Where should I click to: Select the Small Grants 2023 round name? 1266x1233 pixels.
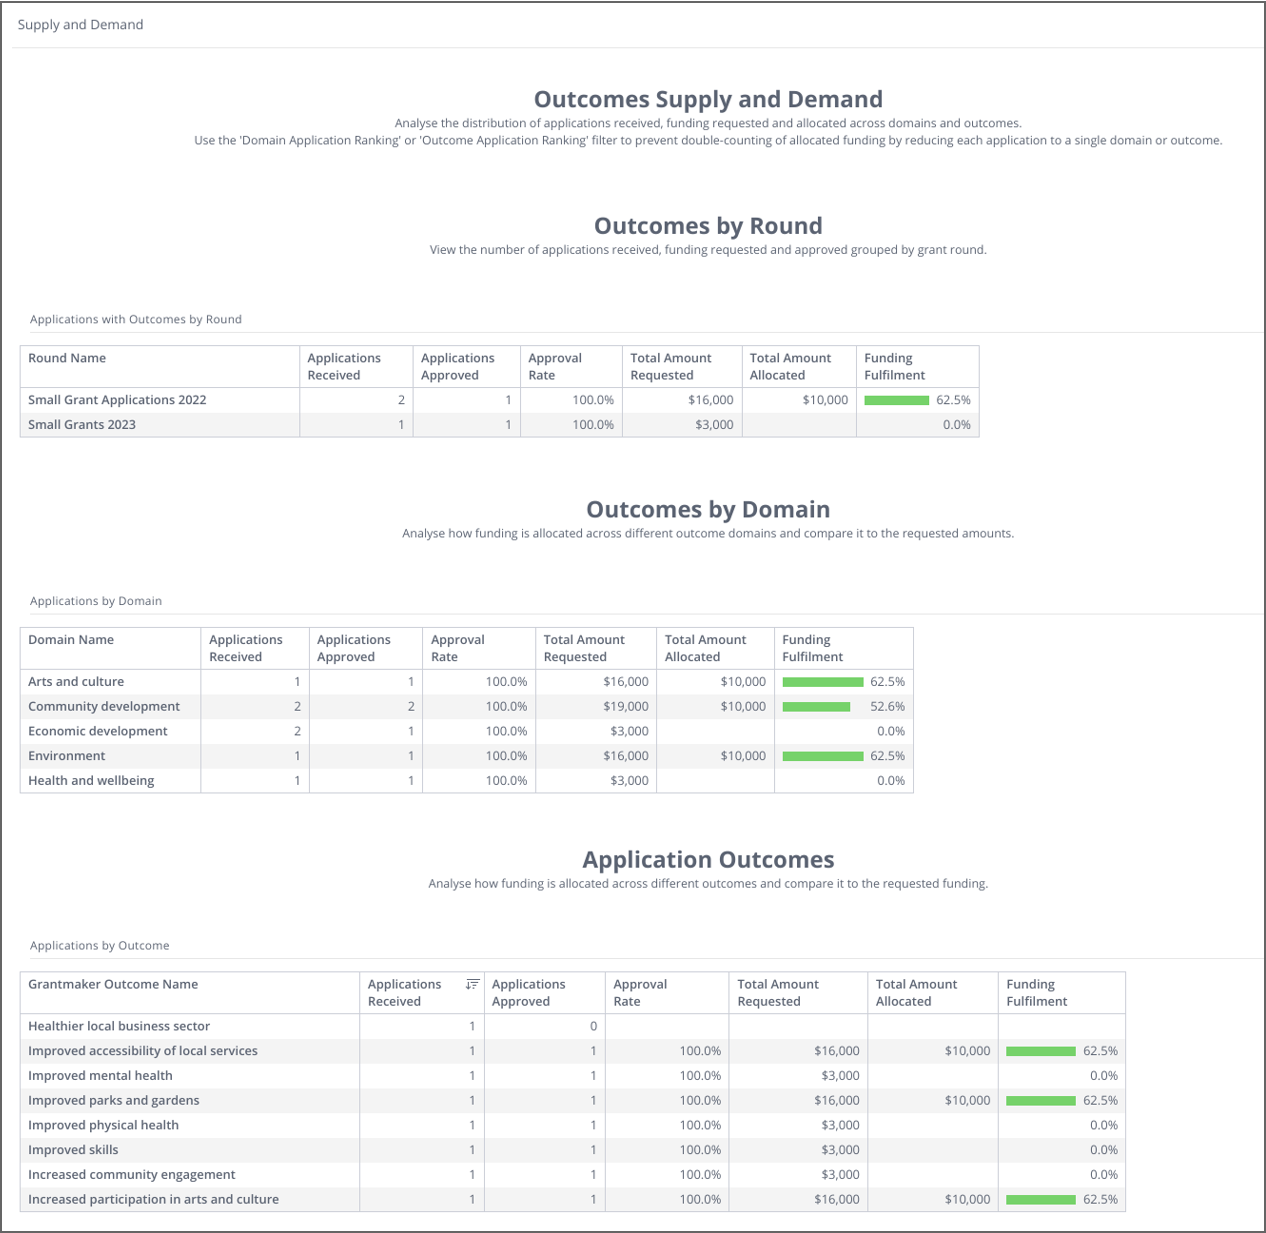pos(82,425)
